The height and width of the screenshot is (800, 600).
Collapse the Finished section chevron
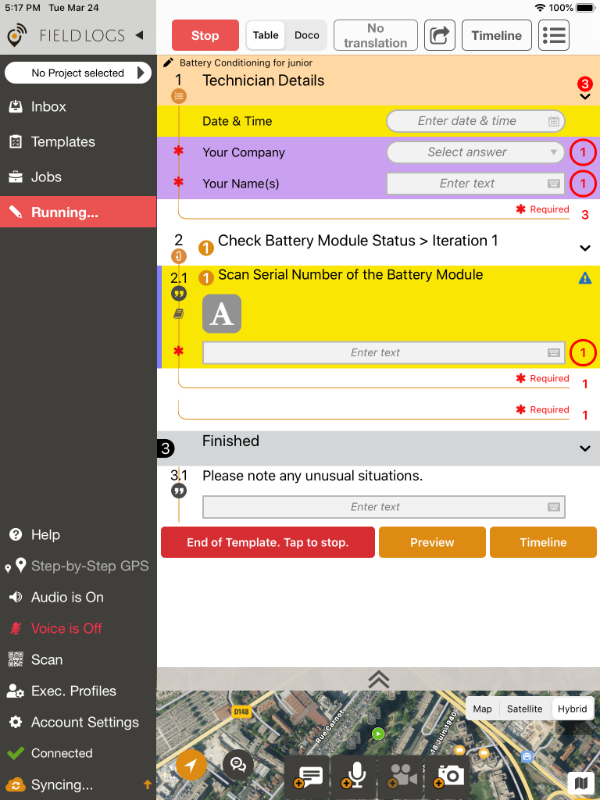(585, 448)
